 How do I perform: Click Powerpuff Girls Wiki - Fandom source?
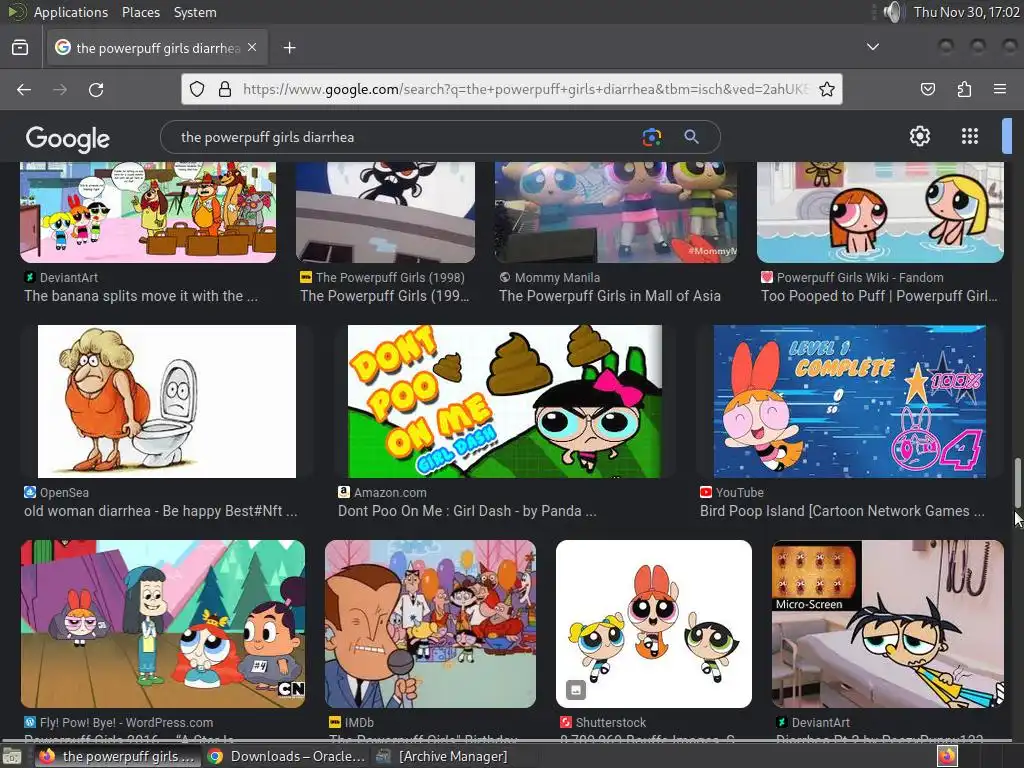point(860,278)
